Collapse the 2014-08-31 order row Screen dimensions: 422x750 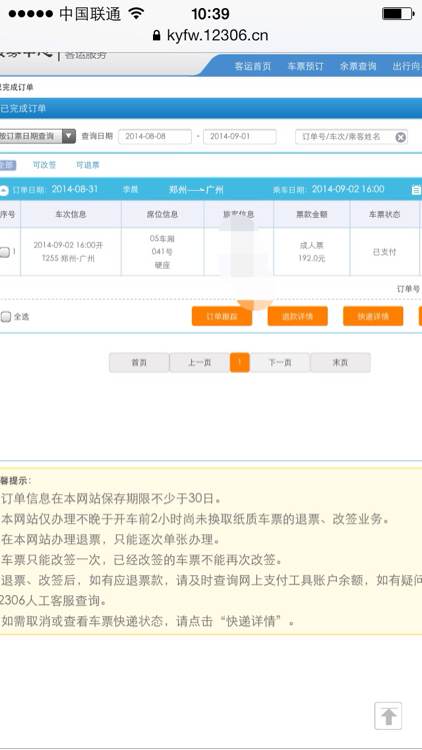tap(4, 190)
